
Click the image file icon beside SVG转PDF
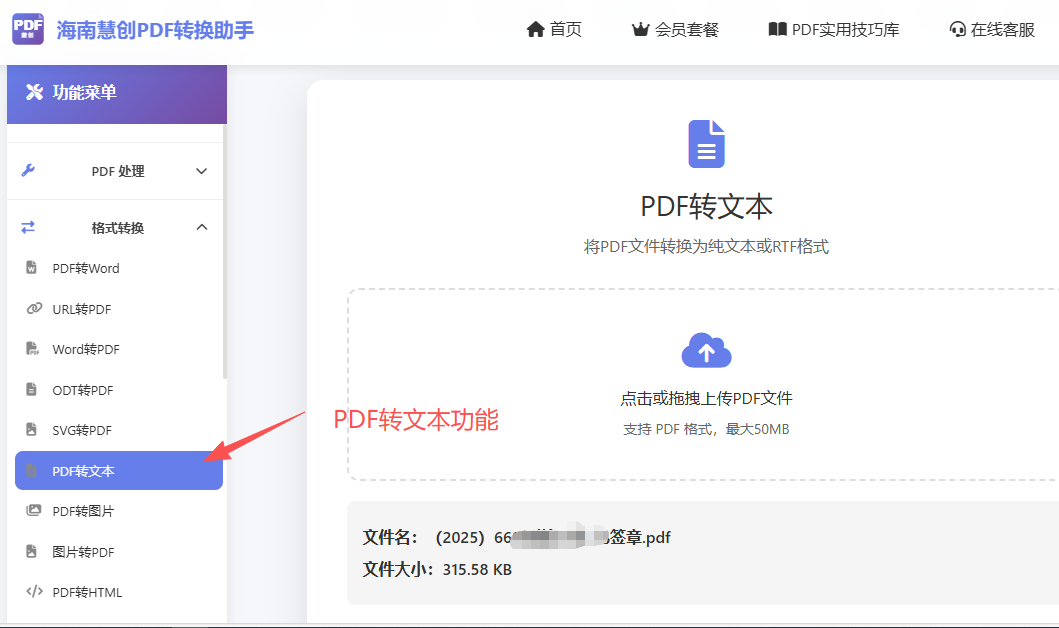[31, 429]
